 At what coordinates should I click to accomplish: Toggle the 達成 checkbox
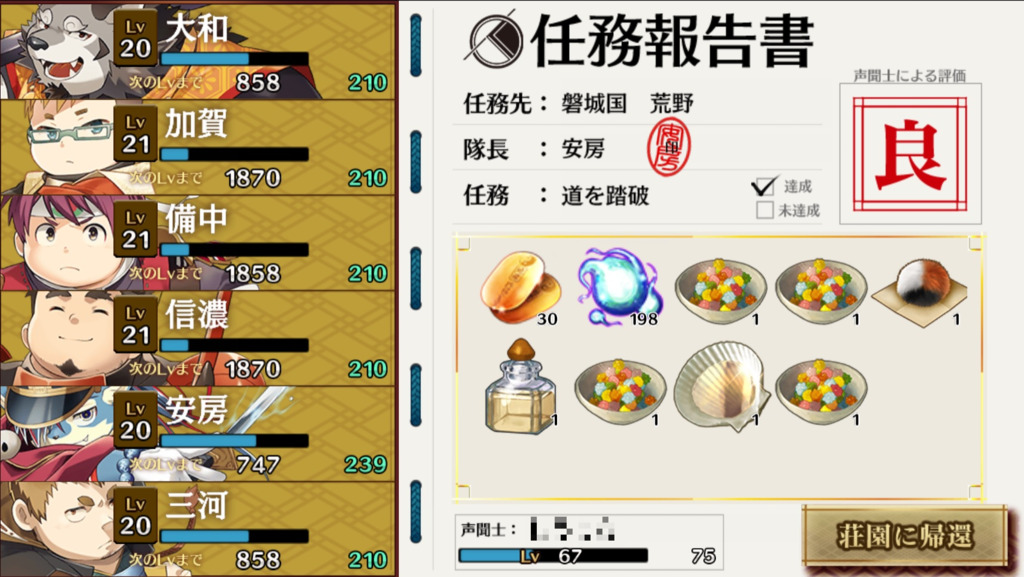click(x=764, y=186)
